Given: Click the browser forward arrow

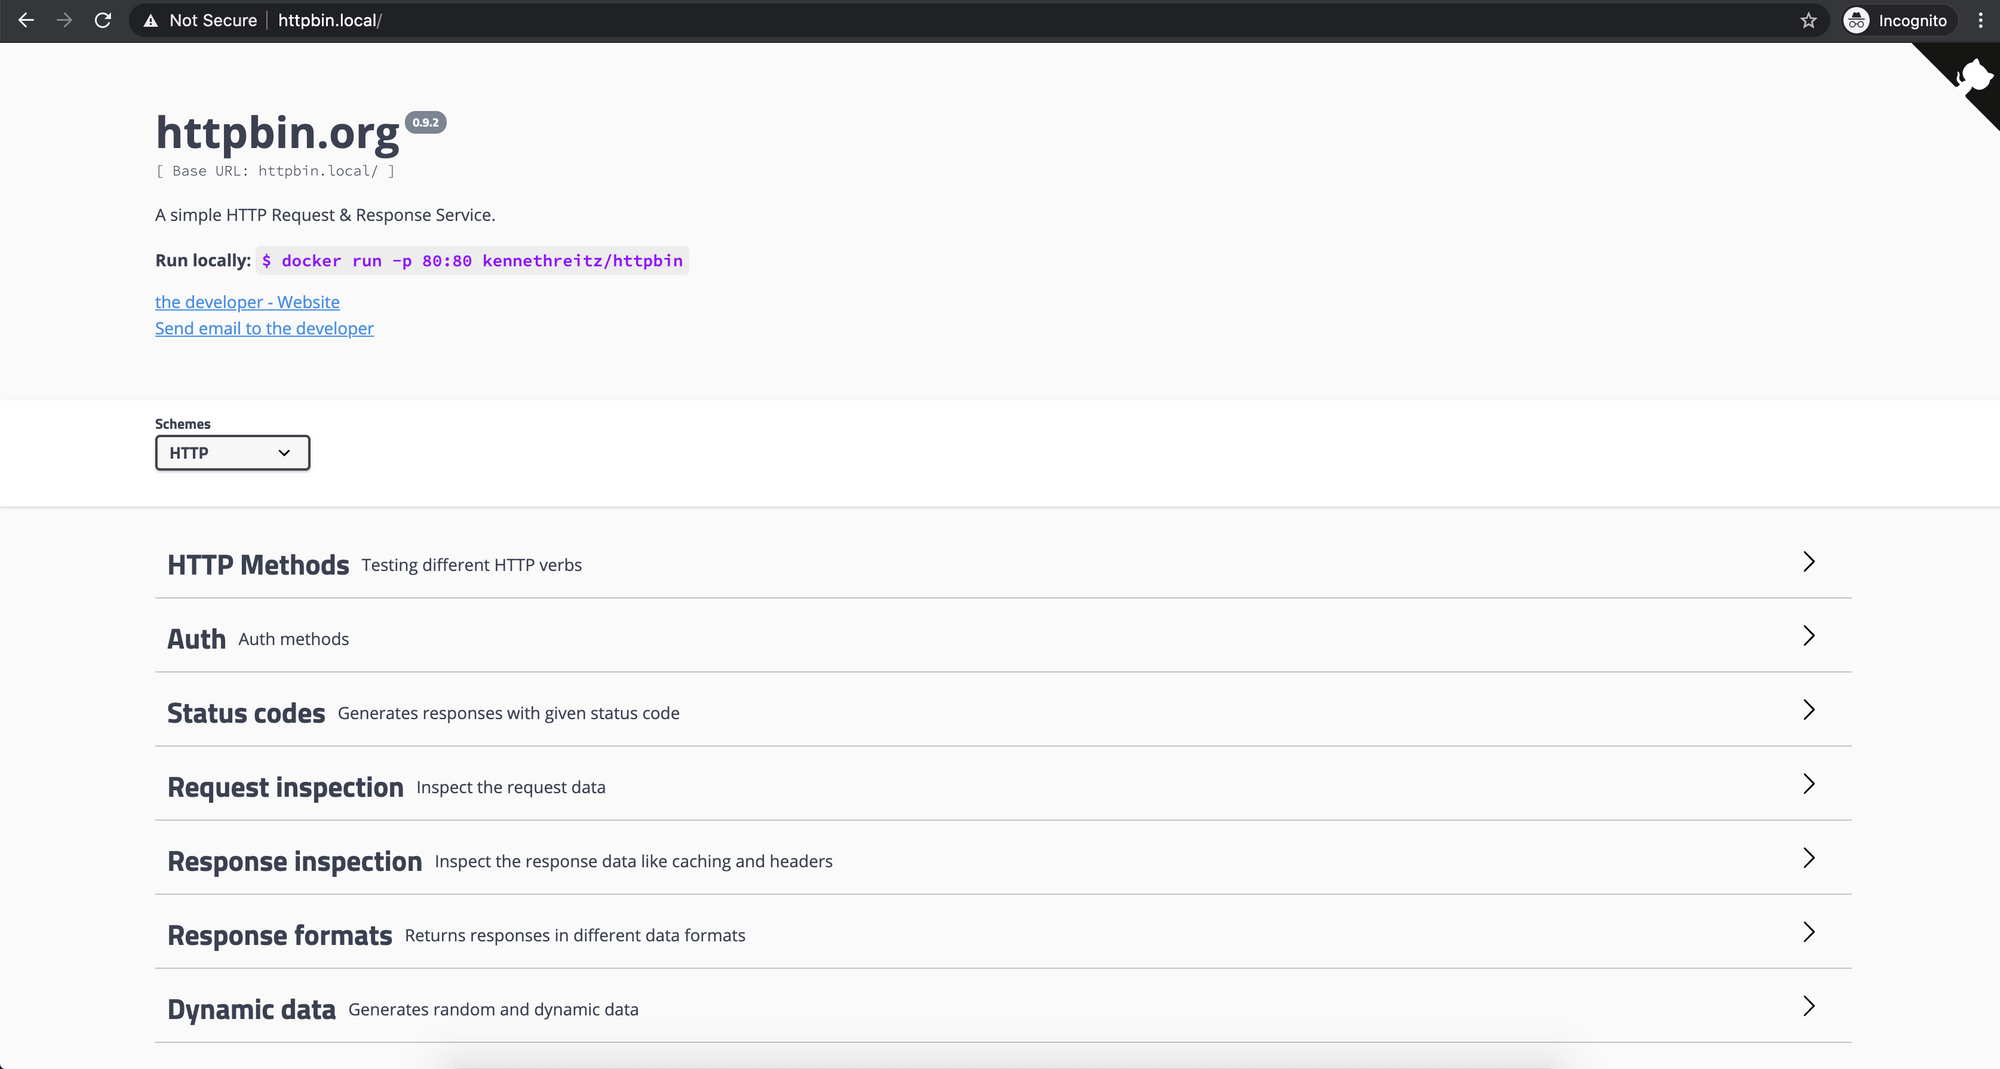Looking at the screenshot, I should 64,20.
